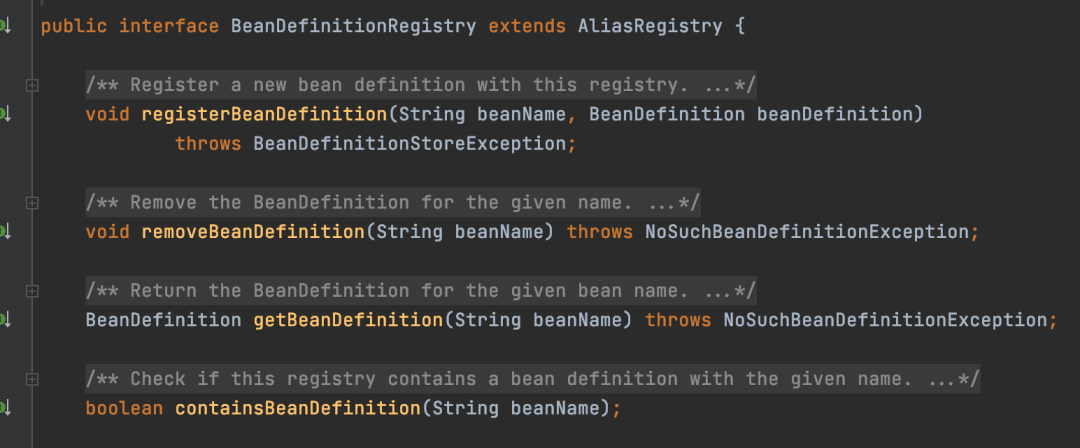Image resolution: width=1080 pixels, height=448 pixels.
Task: Unfold the 'Return the BeanDefinition' comment using plus icon
Action: pyautogui.click(x=32, y=291)
